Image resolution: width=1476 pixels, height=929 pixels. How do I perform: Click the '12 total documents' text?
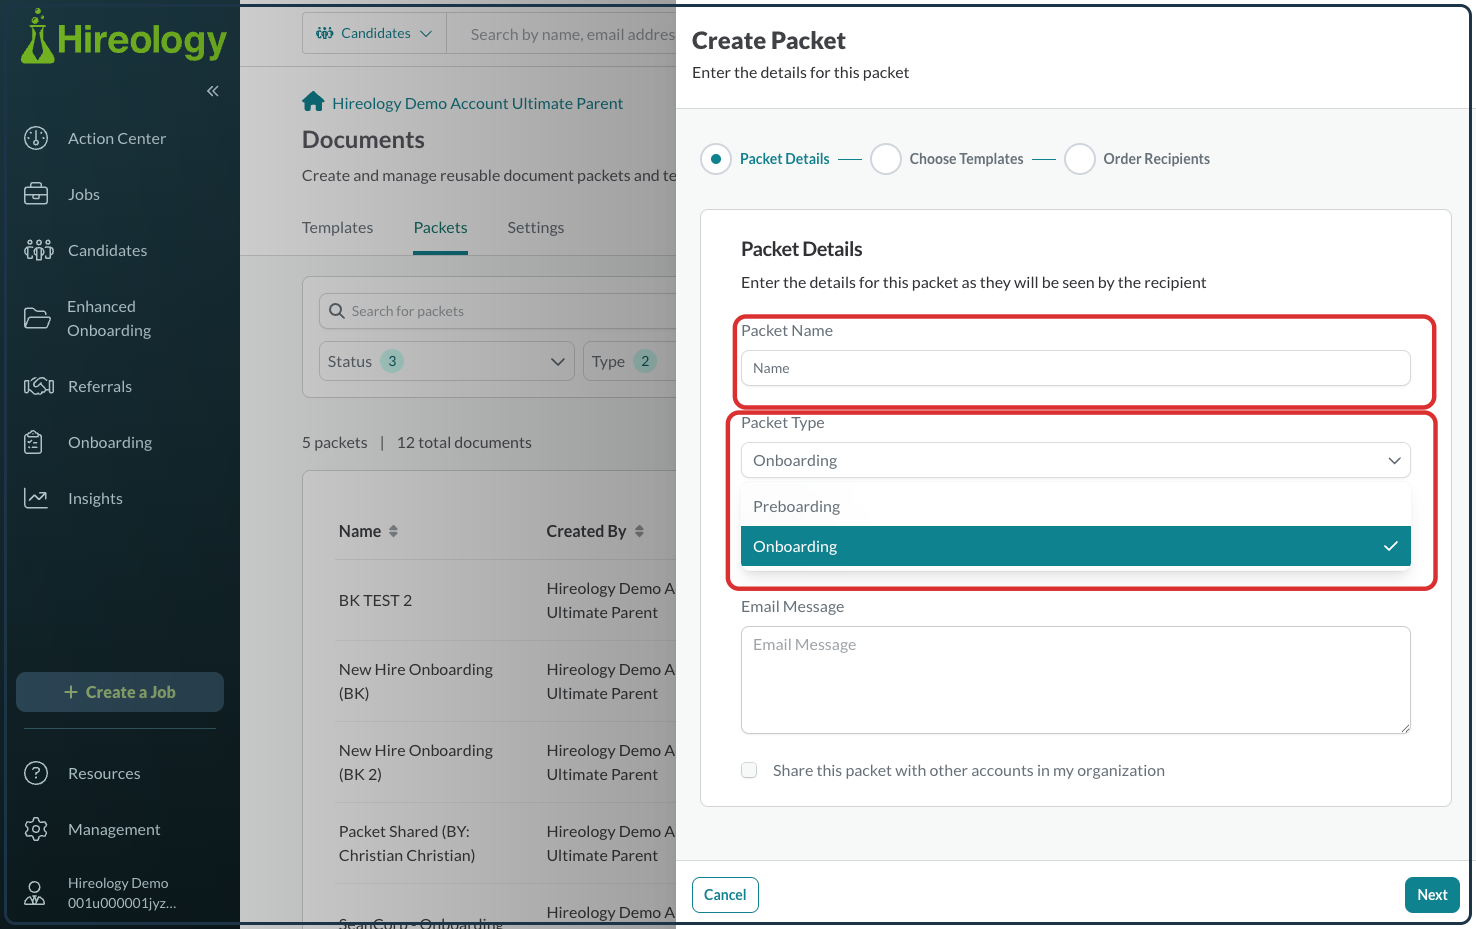point(464,442)
